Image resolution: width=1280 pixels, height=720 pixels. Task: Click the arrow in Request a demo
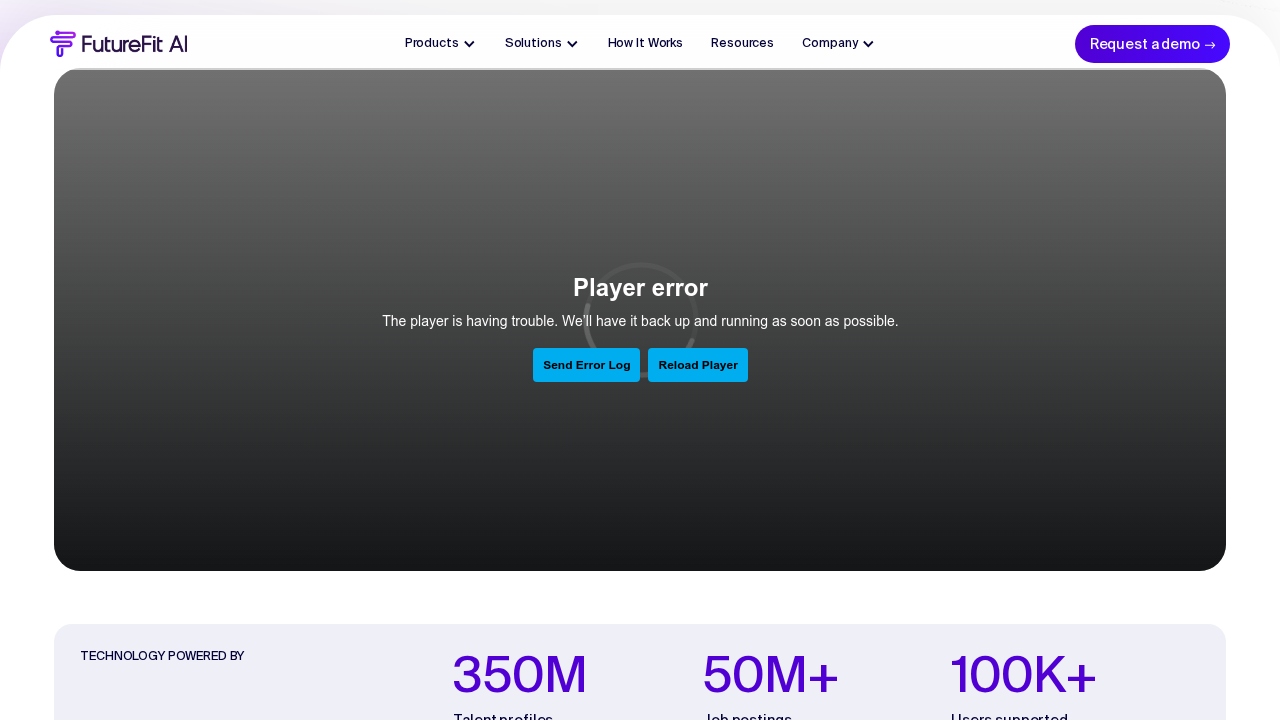tap(1210, 45)
